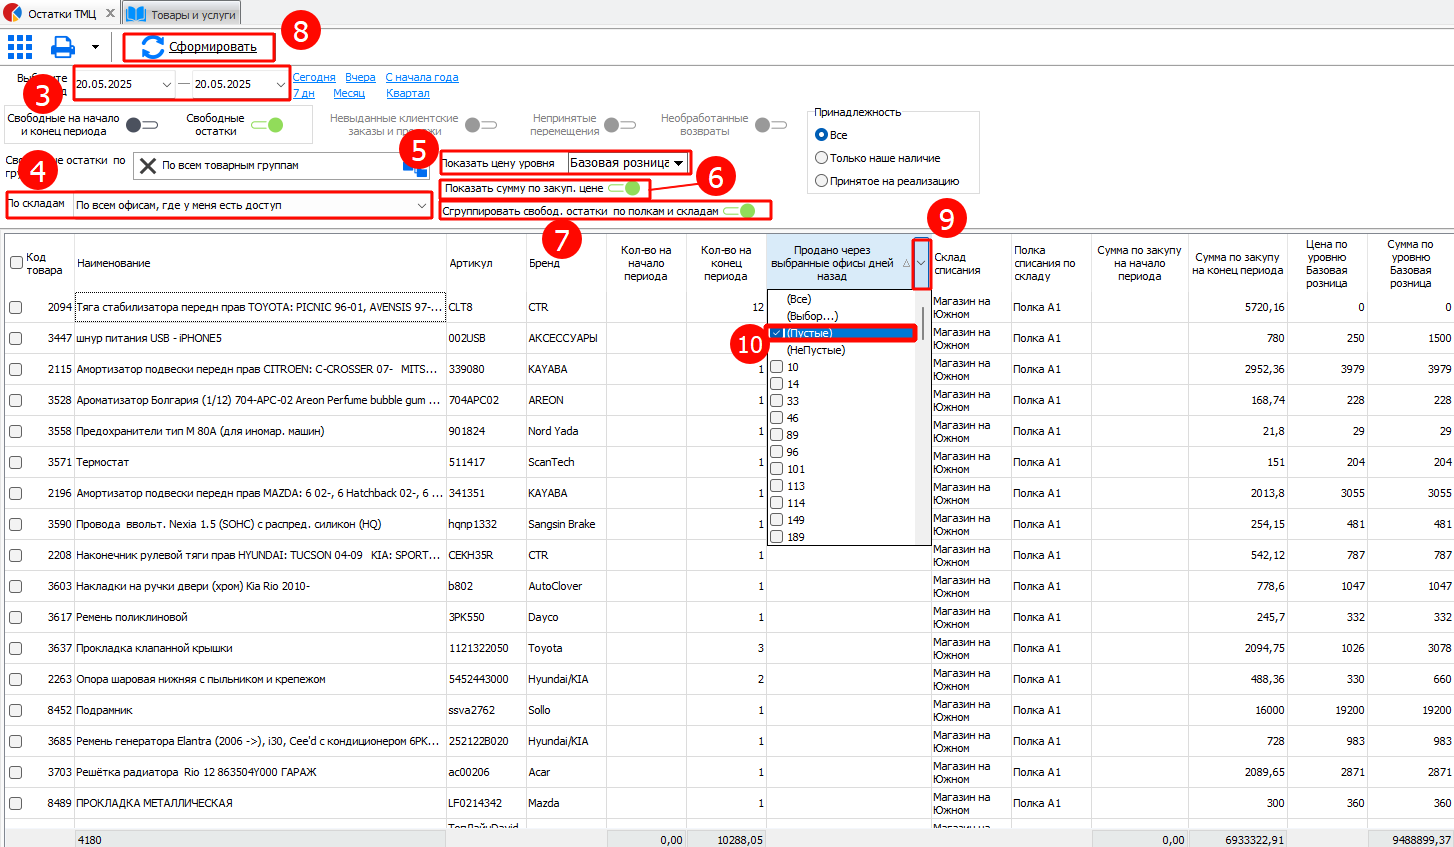Click the Склад списания column header

(970, 263)
